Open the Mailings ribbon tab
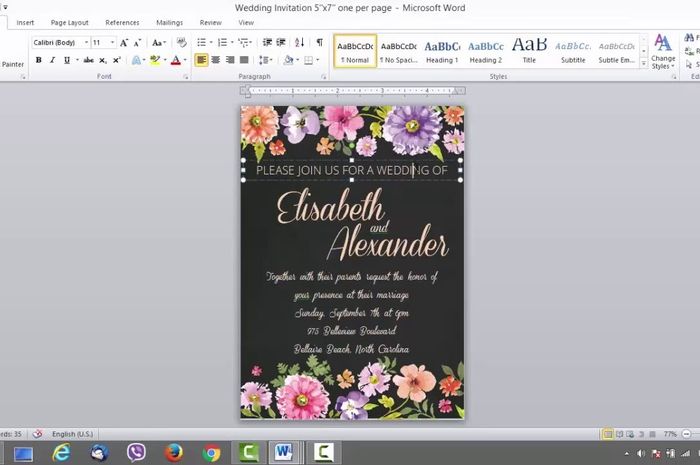This screenshot has height=465, width=700. click(x=169, y=22)
